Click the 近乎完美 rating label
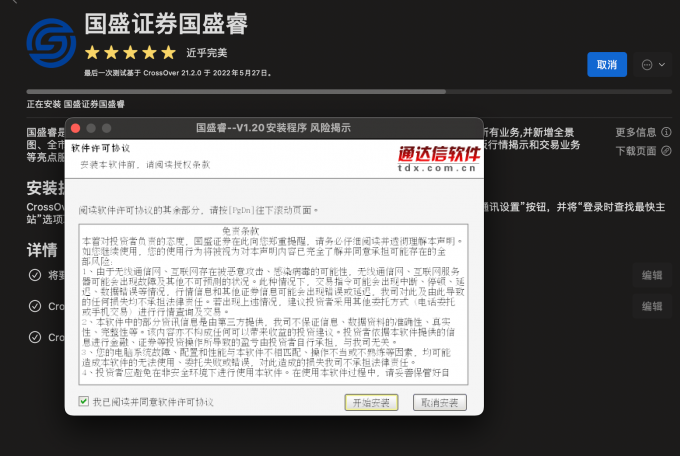The height and width of the screenshot is (456, 680). point(207,53)
